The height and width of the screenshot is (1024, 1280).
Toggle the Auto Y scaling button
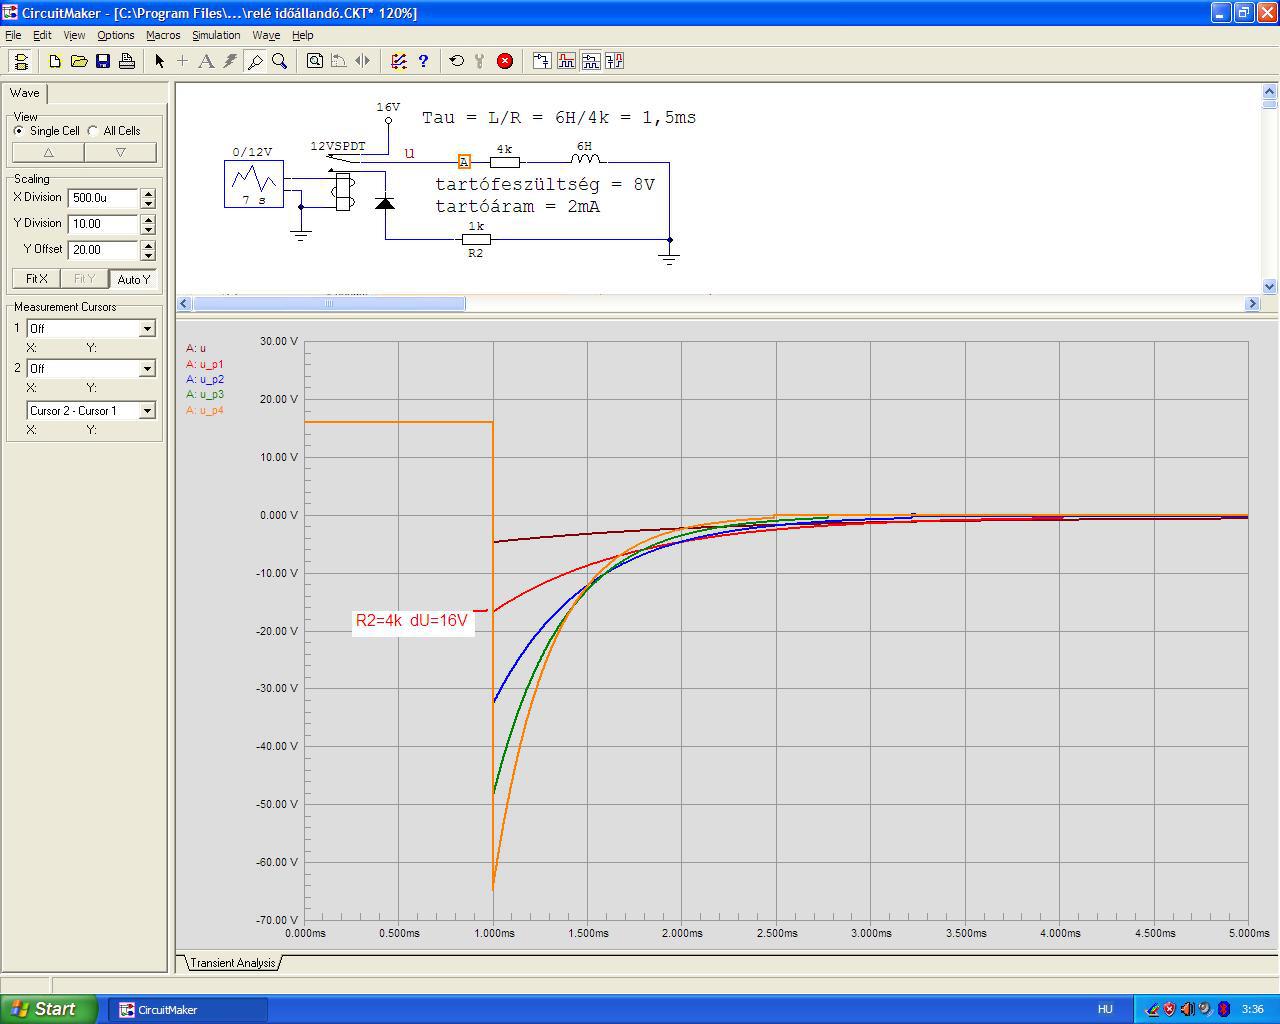pyautogui.click(x=134, y=279)
